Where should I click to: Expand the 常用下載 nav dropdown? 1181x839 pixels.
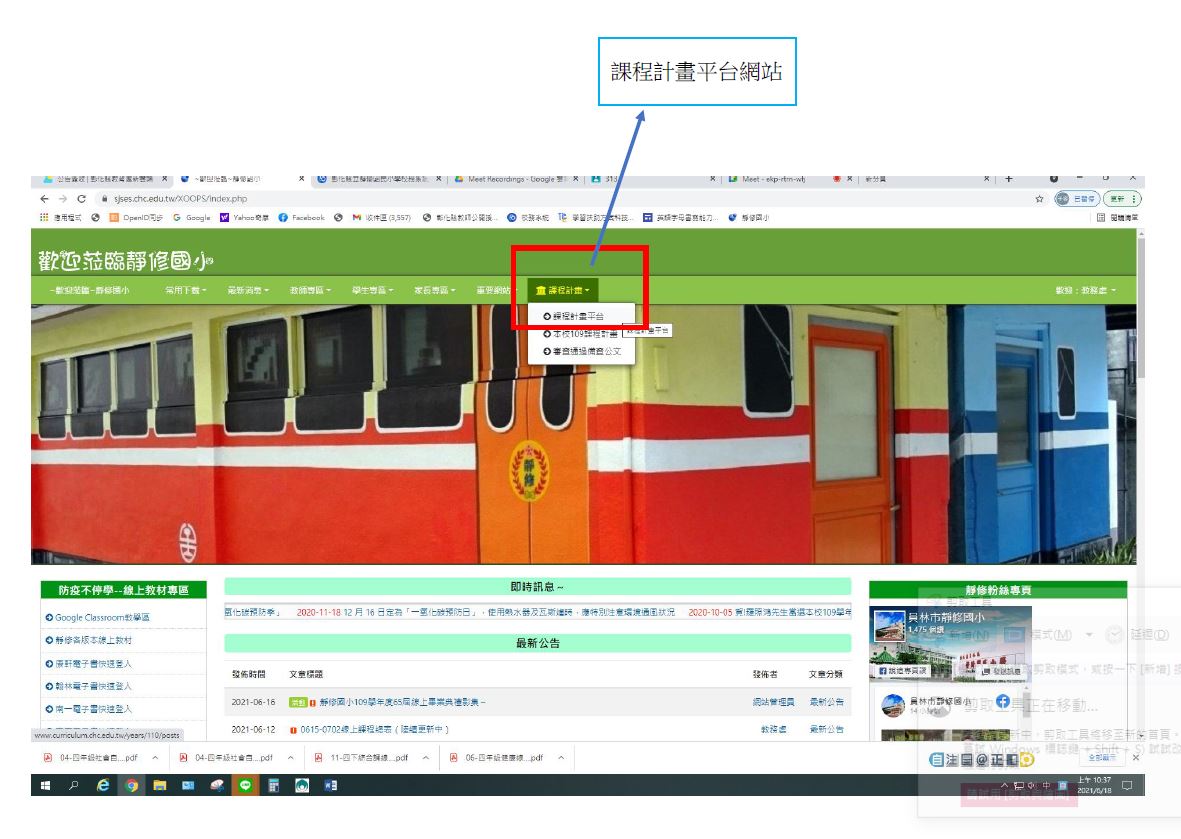tap(185, 290)
